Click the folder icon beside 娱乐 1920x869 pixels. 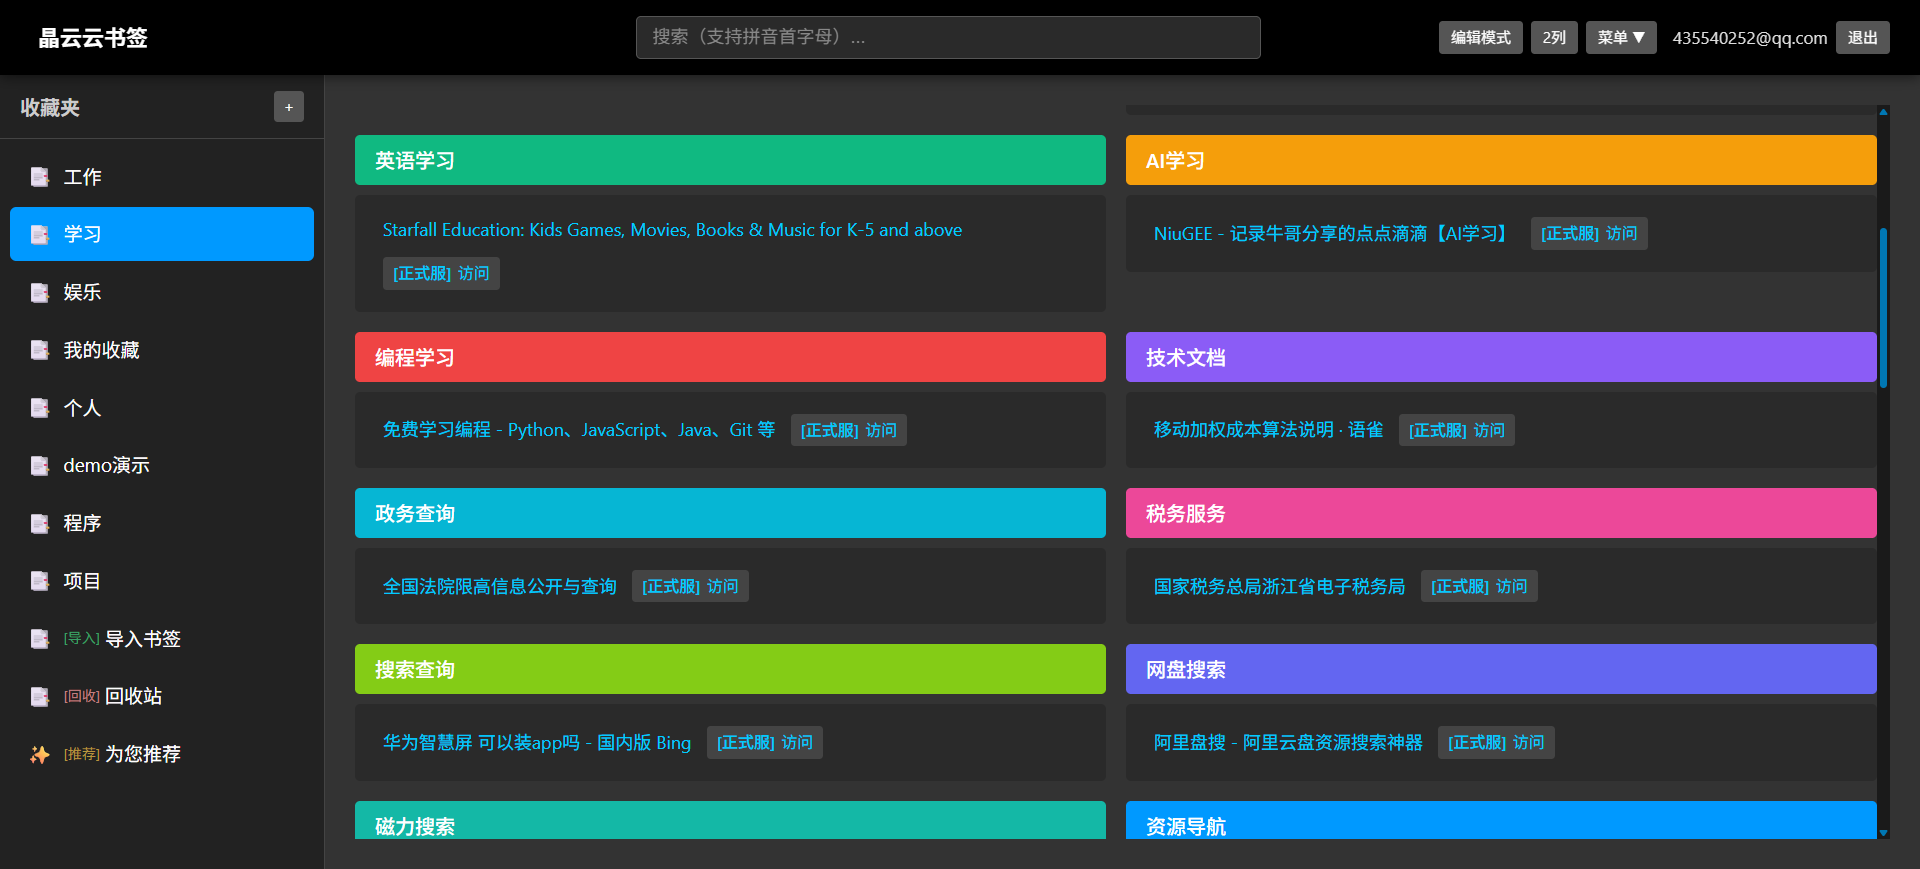point(40,292)
